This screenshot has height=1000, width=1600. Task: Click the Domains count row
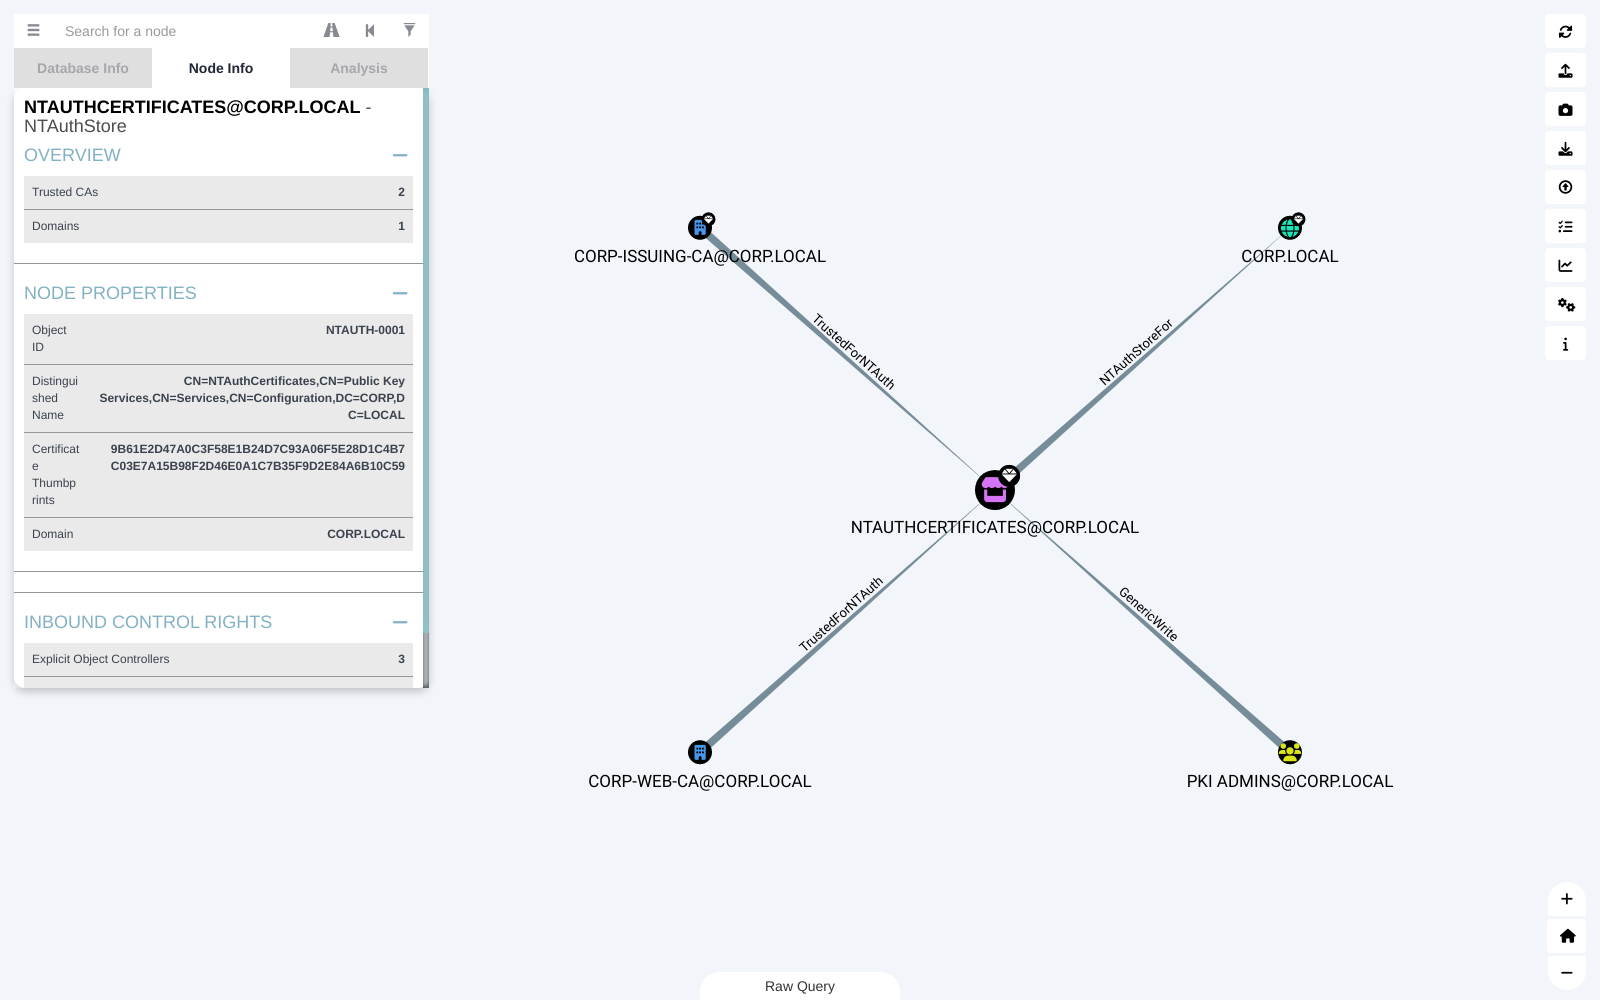coord(218,226)
